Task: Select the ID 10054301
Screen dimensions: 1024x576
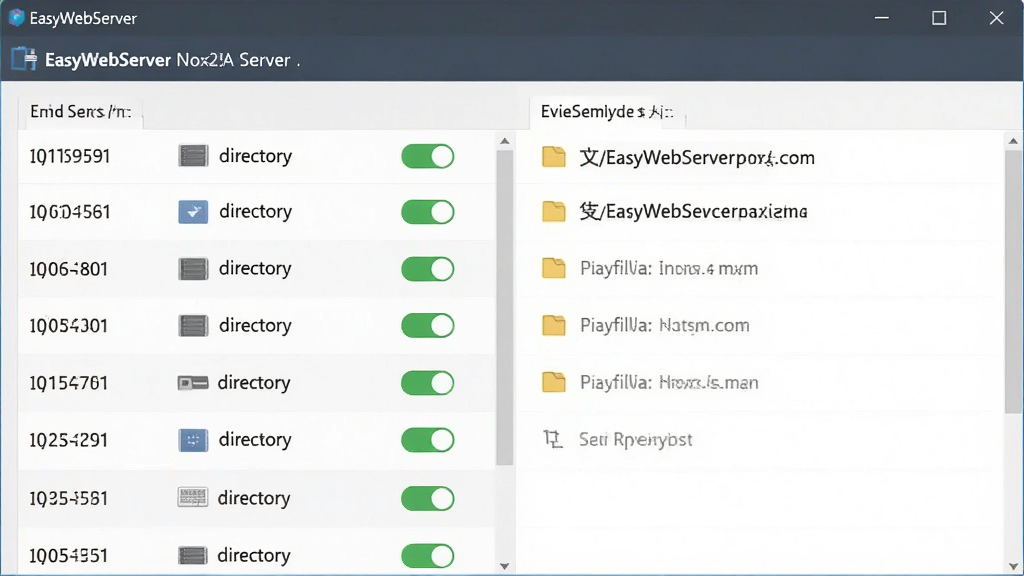Action: coord(69,326)
